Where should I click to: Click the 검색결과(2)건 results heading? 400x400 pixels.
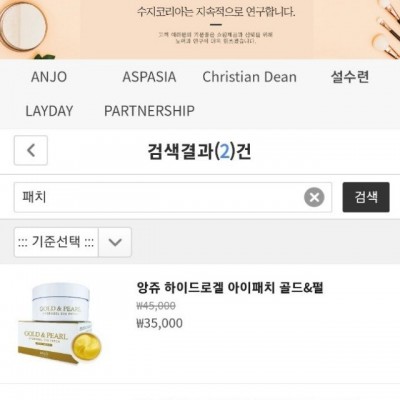pyautogui.click(x=199, y=151)
